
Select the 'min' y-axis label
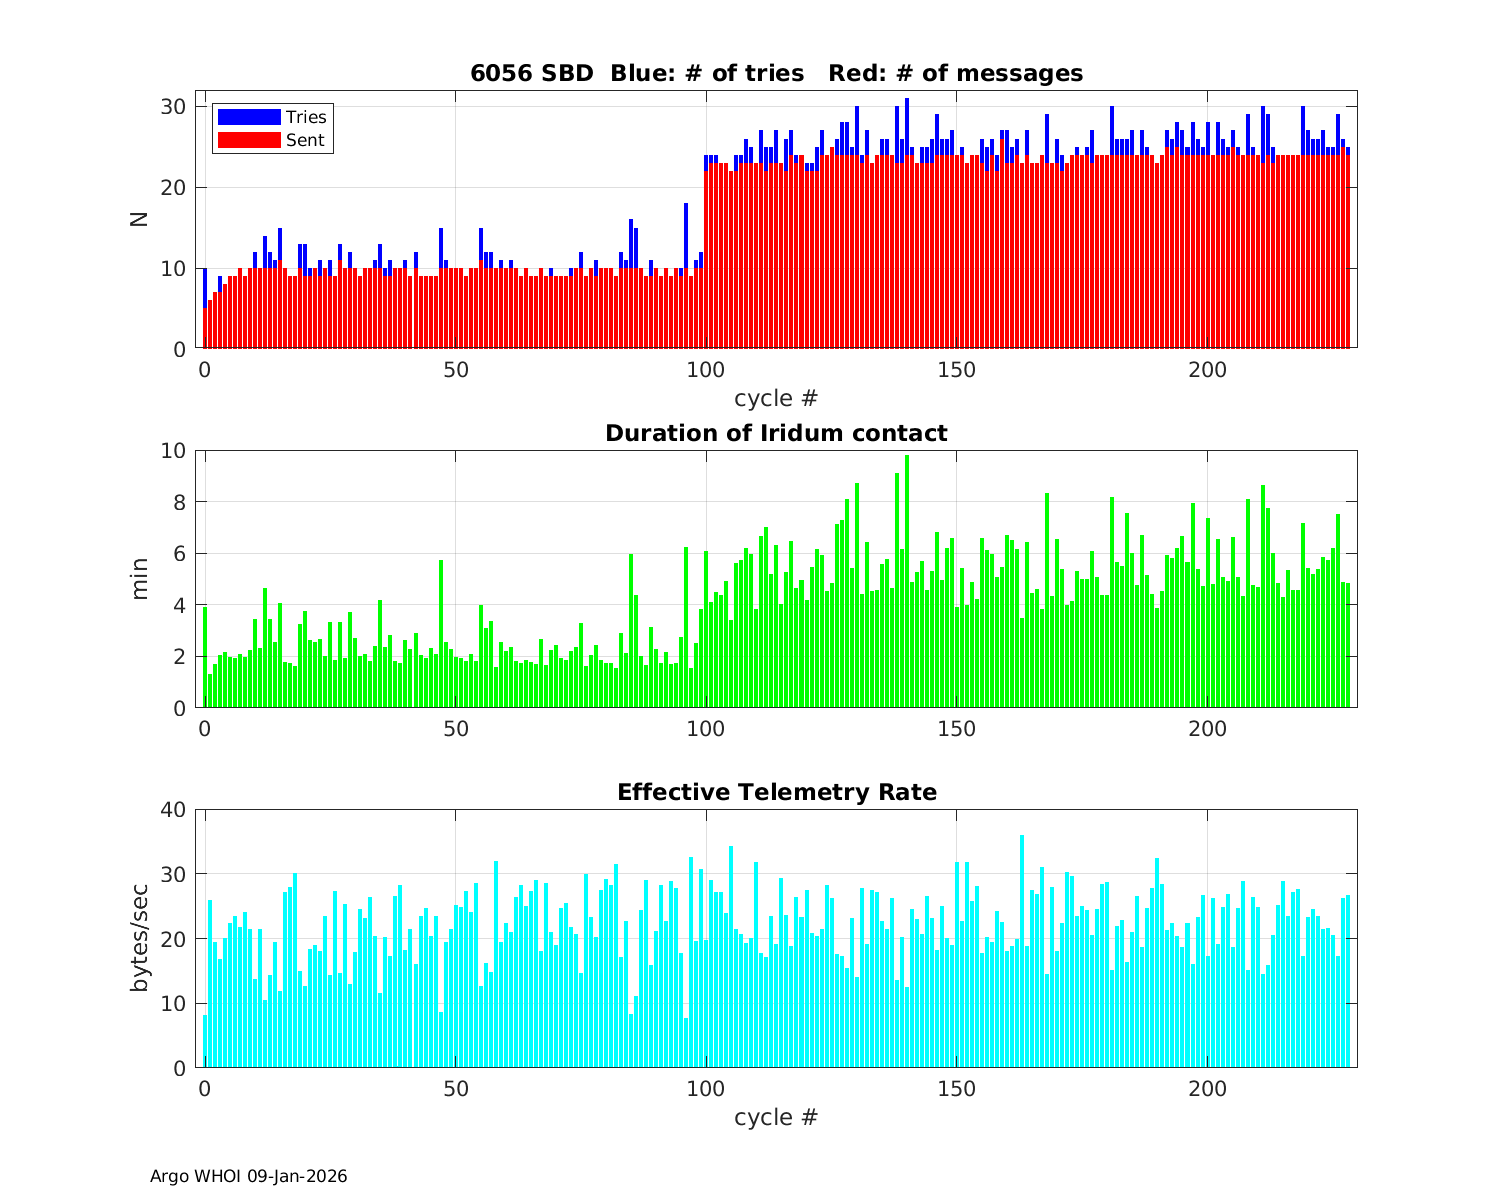(140, 579)
